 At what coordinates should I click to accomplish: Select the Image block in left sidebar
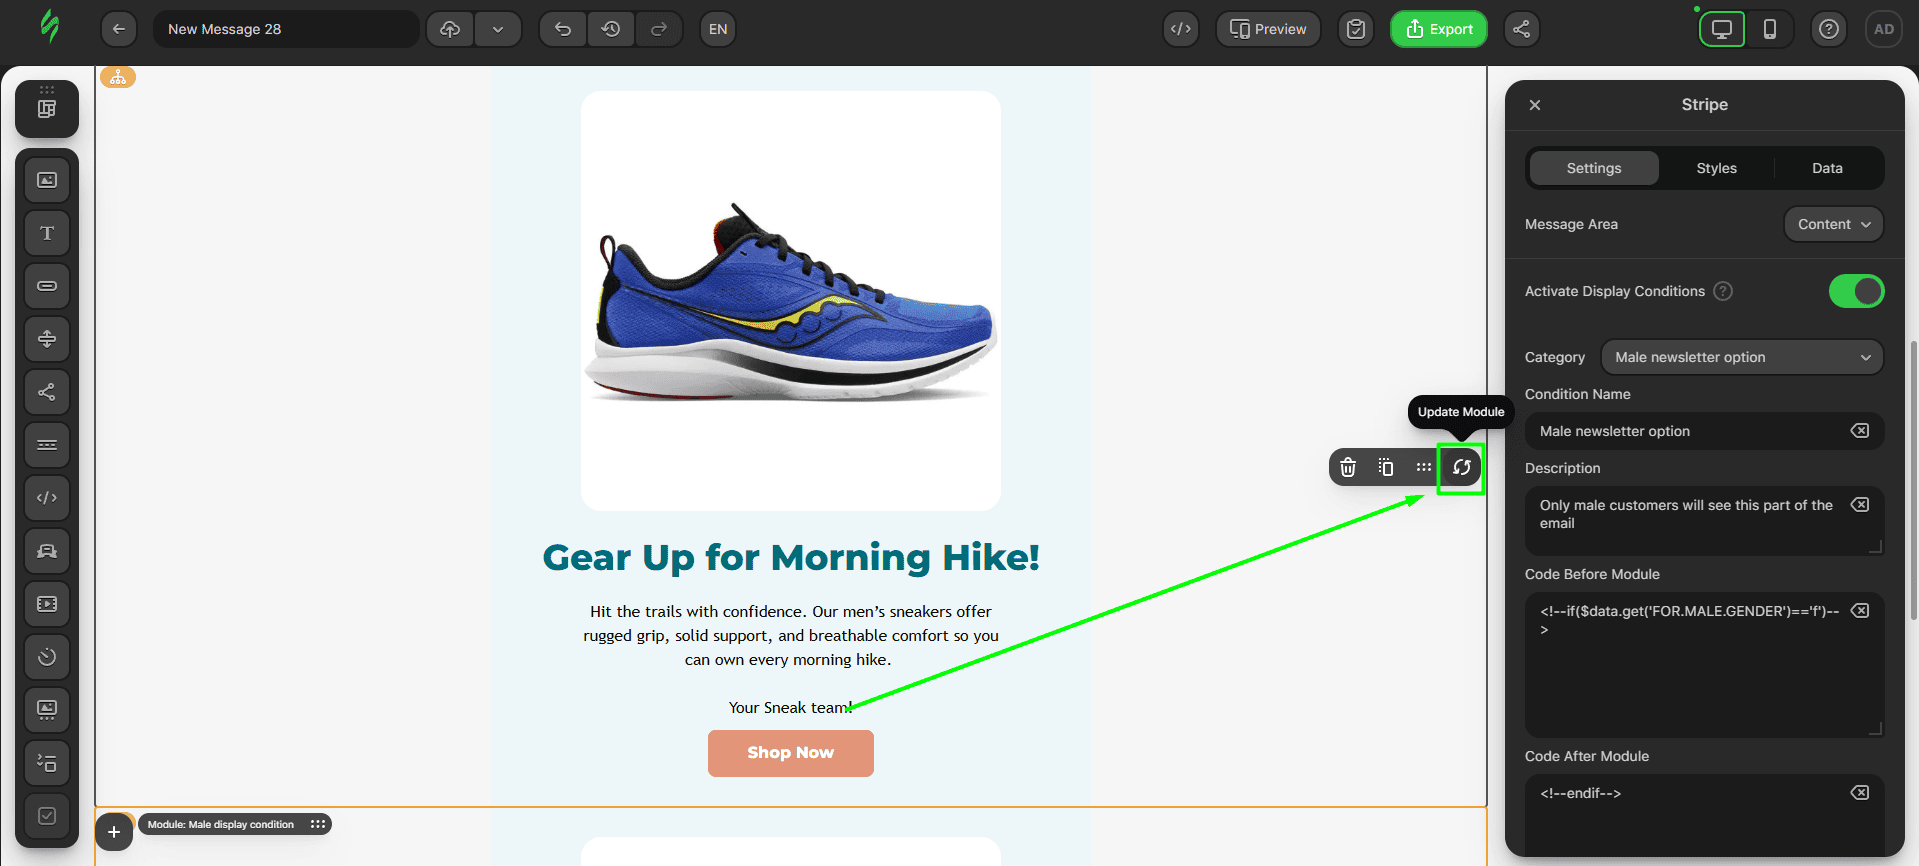coord(47,180)
